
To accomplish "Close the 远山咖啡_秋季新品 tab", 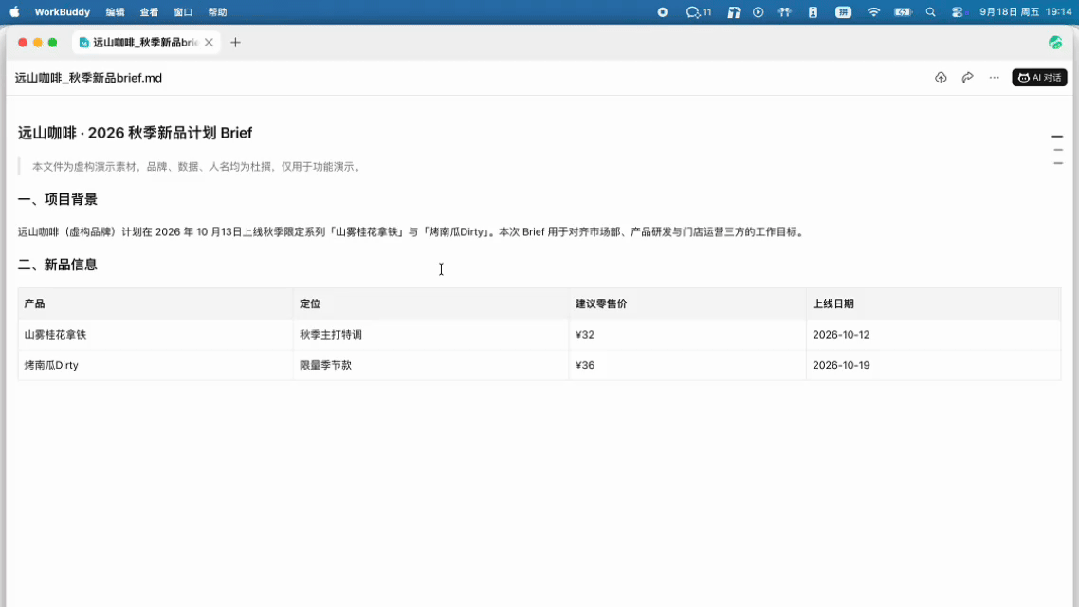I will [x=209, y=42].
